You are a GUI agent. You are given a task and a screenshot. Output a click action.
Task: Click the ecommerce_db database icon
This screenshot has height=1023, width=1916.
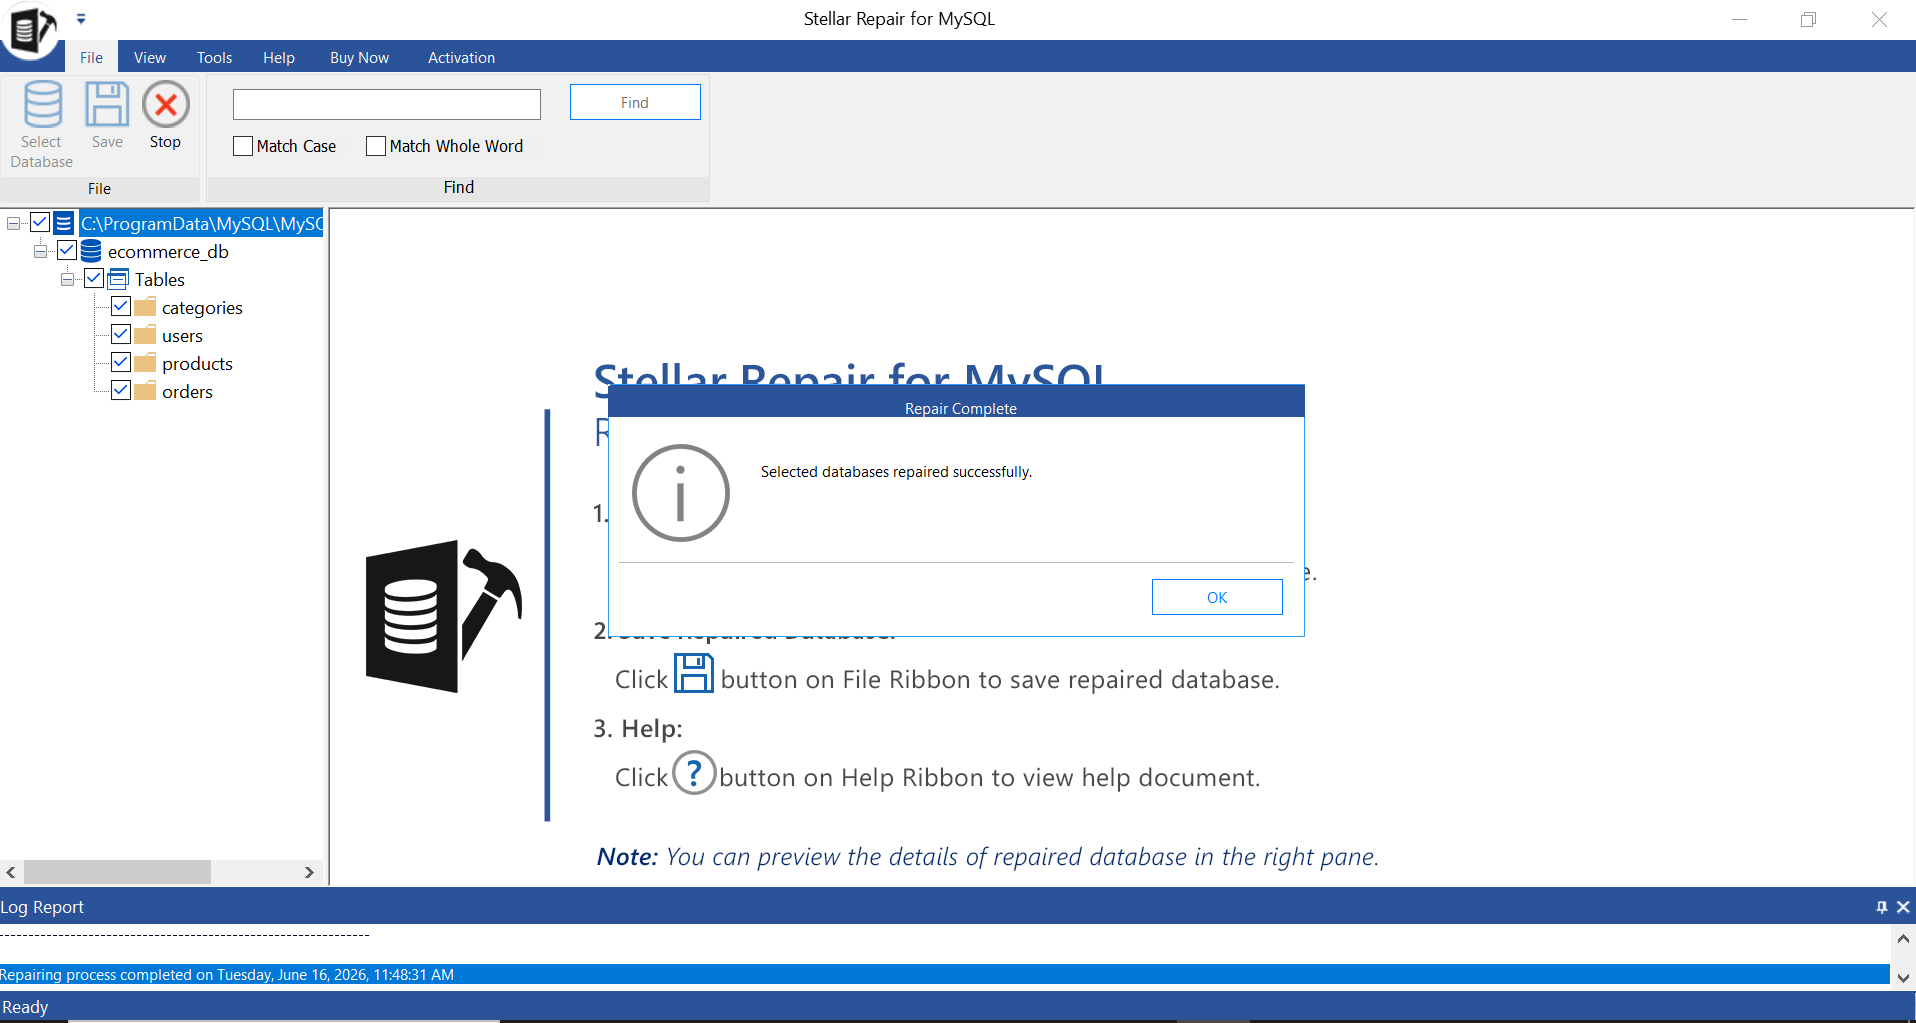[x=91, y=251]
